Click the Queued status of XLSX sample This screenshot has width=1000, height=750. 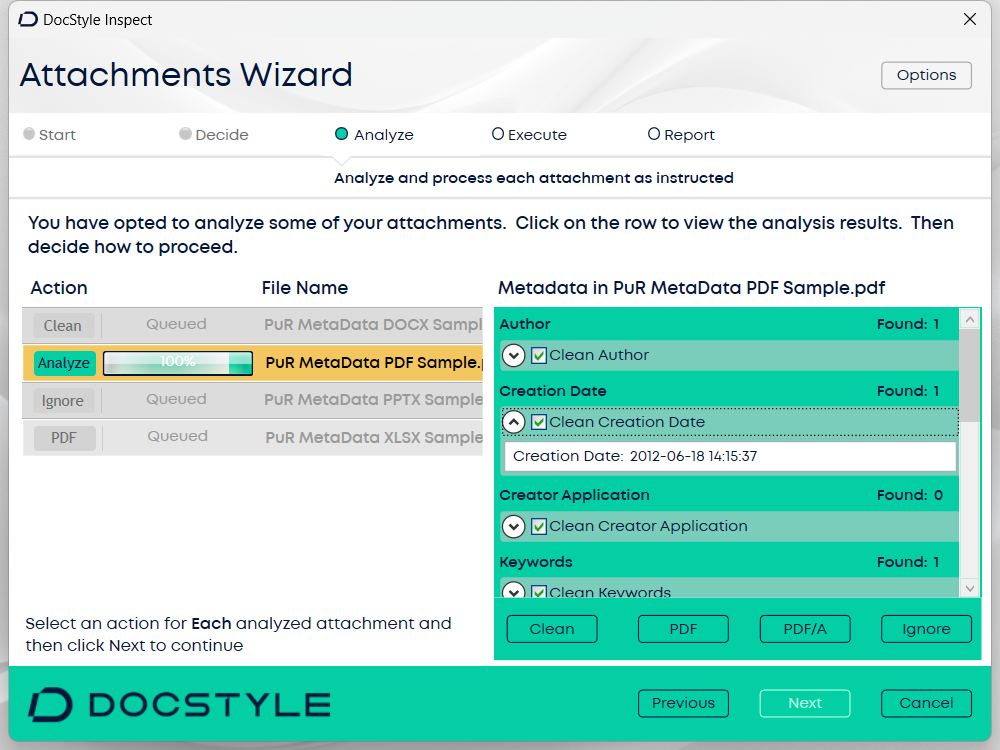(x=177, y=436)
